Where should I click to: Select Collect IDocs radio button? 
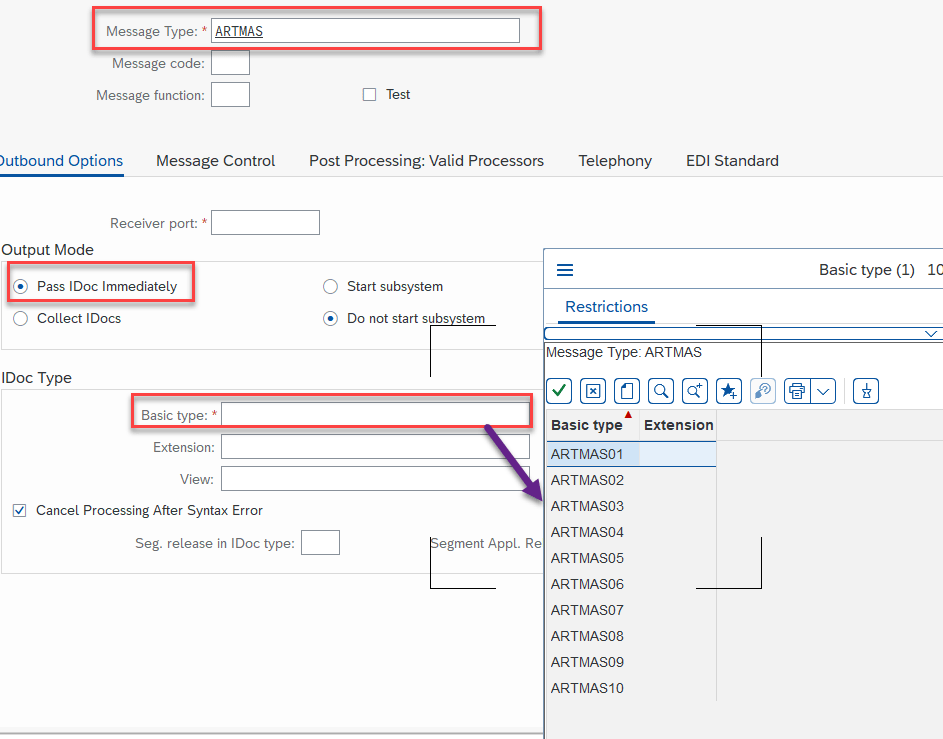(20, 318)
